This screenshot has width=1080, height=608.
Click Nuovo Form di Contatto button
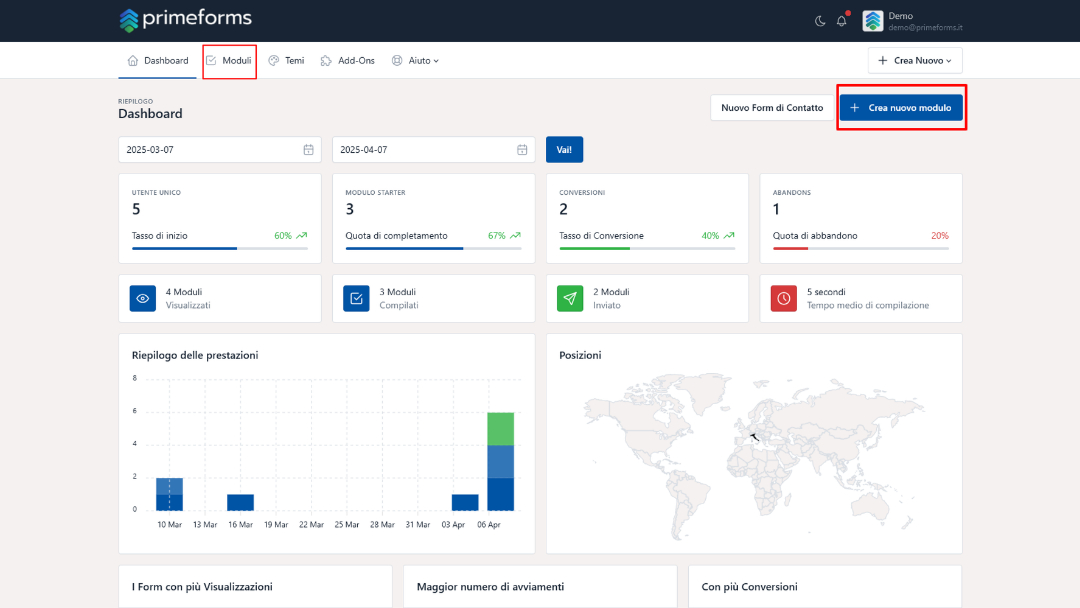click(x=771, y=107)
